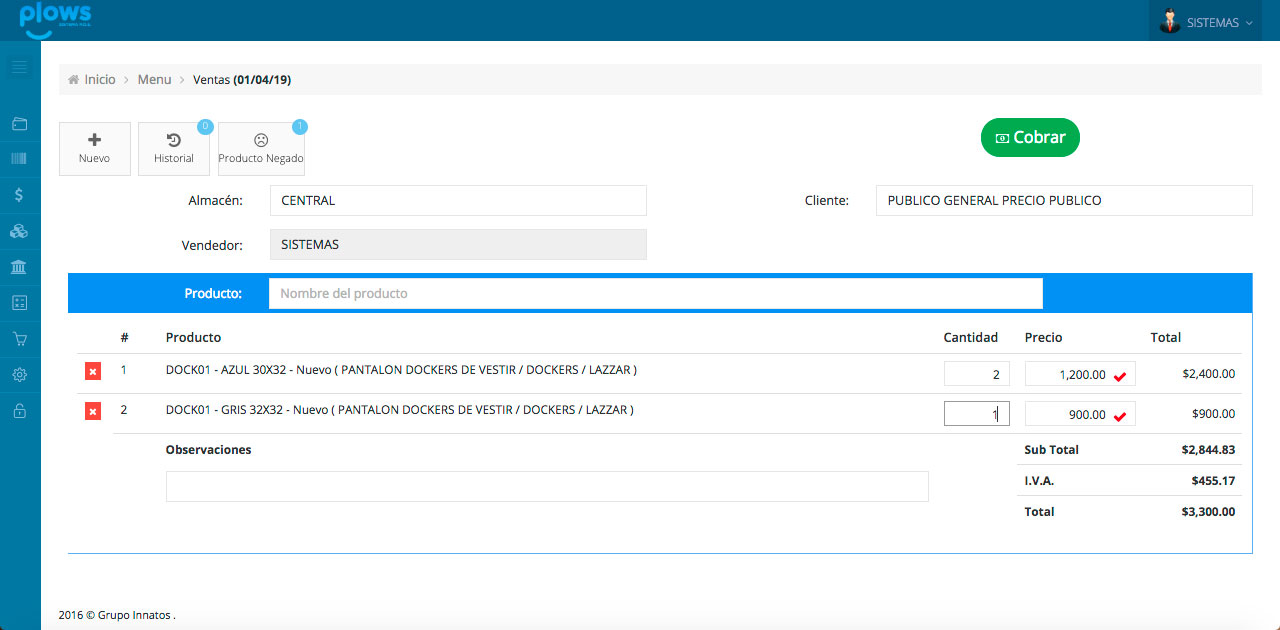
Task: Go to Inicio in the breadcrumb
Action: [x=99, y=79]
